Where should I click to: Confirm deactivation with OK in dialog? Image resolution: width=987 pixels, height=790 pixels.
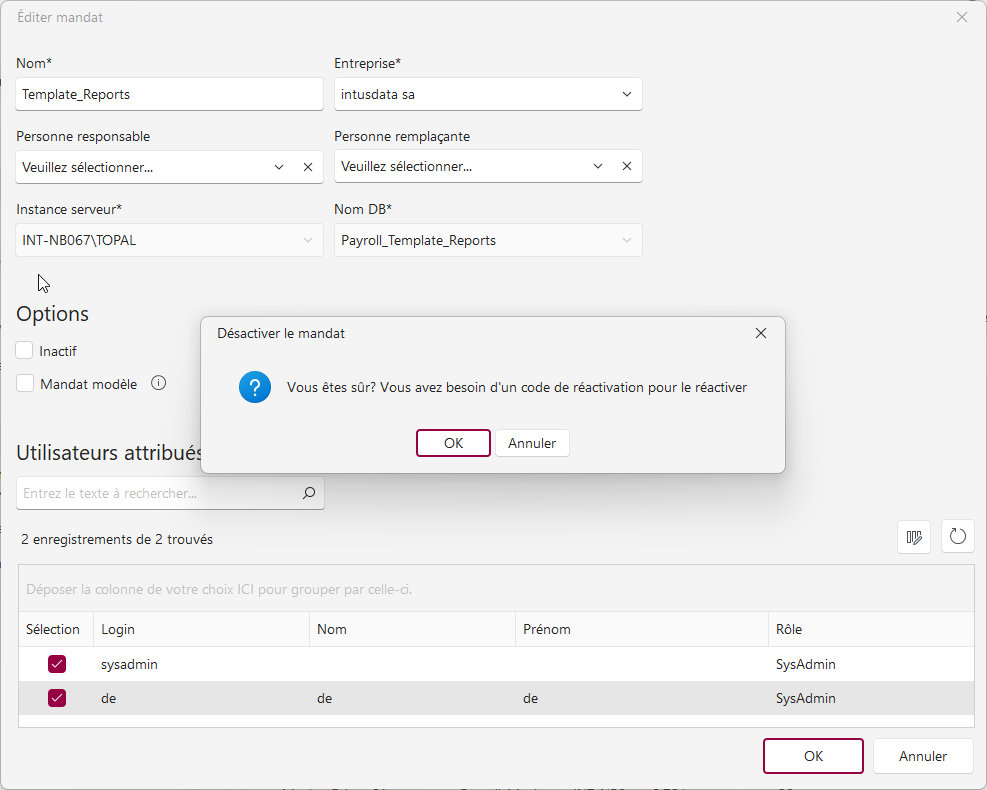[453, 443]
